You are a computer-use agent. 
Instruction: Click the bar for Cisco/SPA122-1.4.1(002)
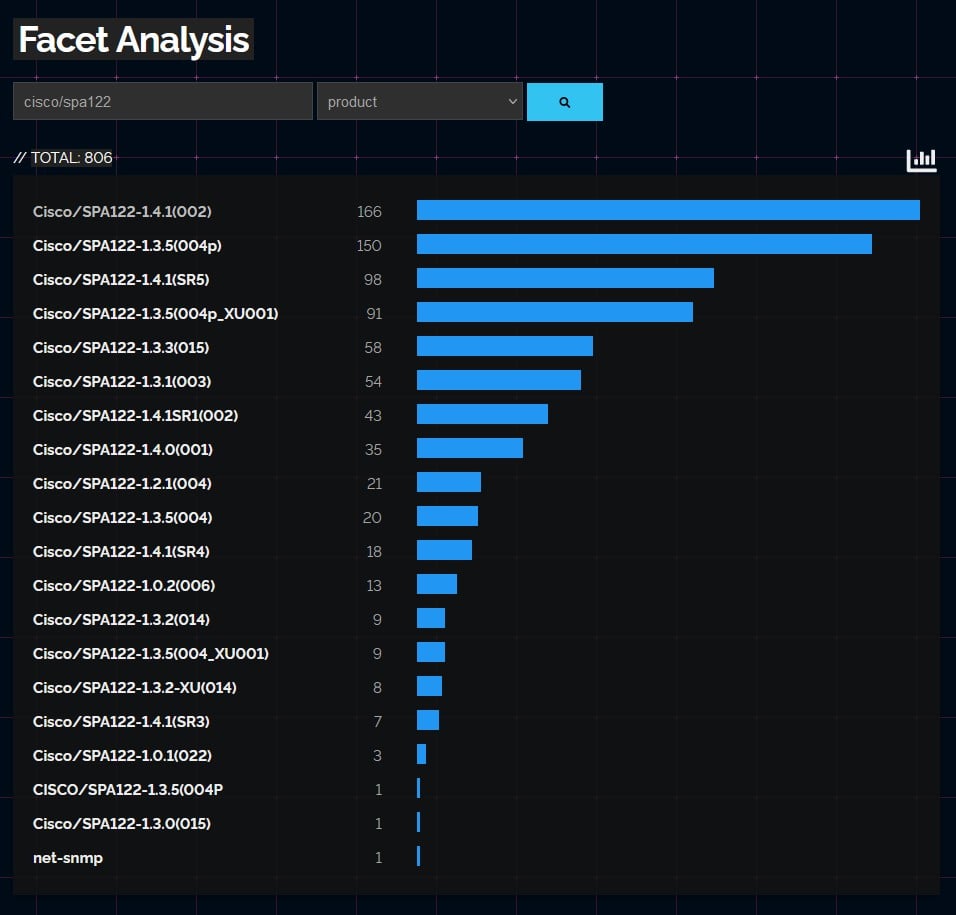(668, 210)
